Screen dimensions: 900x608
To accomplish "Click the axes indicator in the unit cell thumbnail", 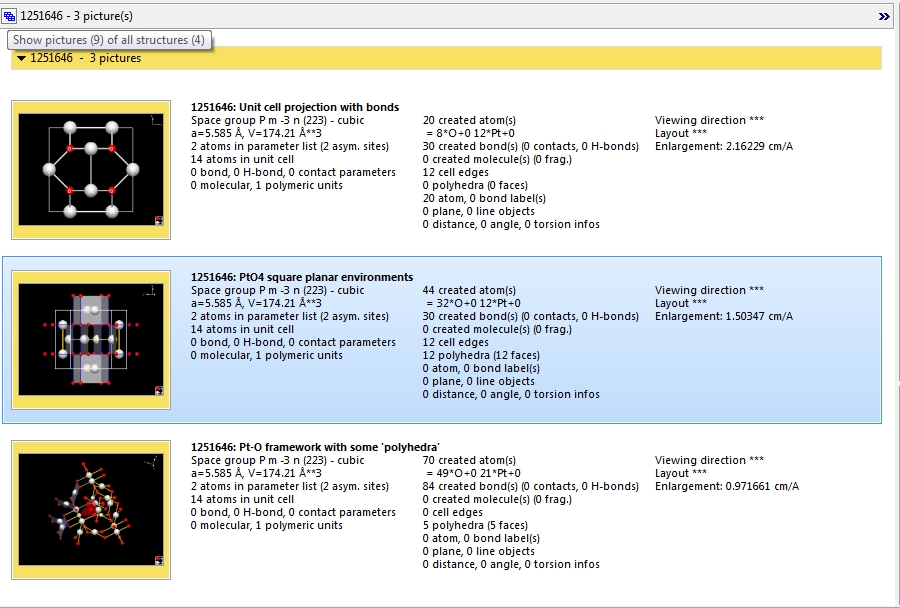I will tap(153, 121).
